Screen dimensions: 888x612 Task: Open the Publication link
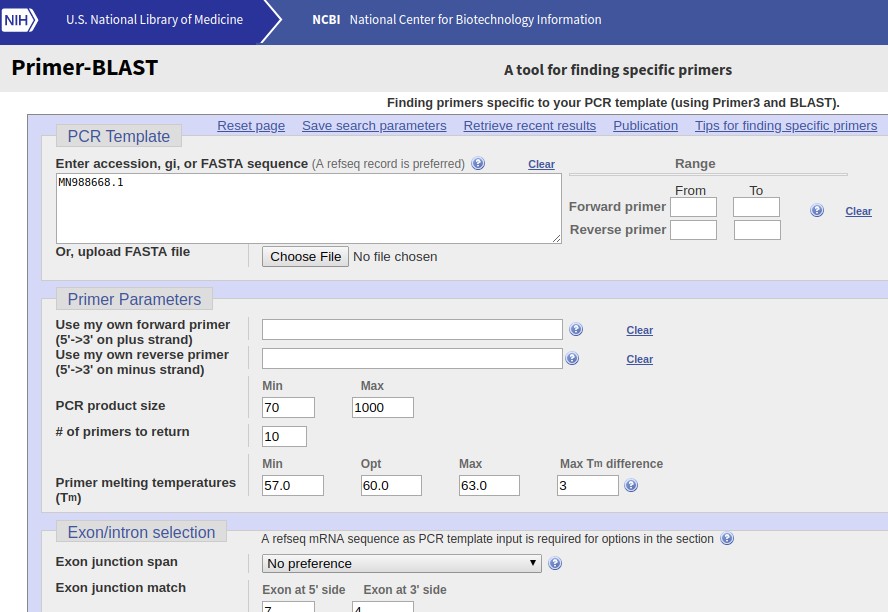point(646,126)
